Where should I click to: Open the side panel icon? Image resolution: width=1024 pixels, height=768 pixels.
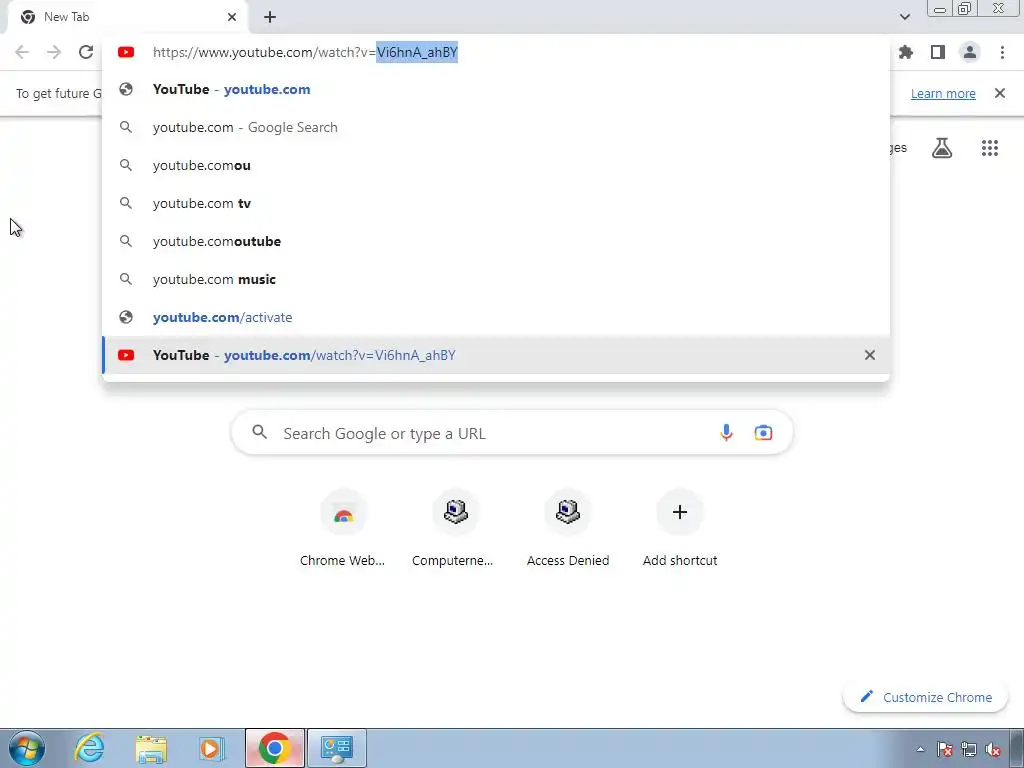(938, 52)
